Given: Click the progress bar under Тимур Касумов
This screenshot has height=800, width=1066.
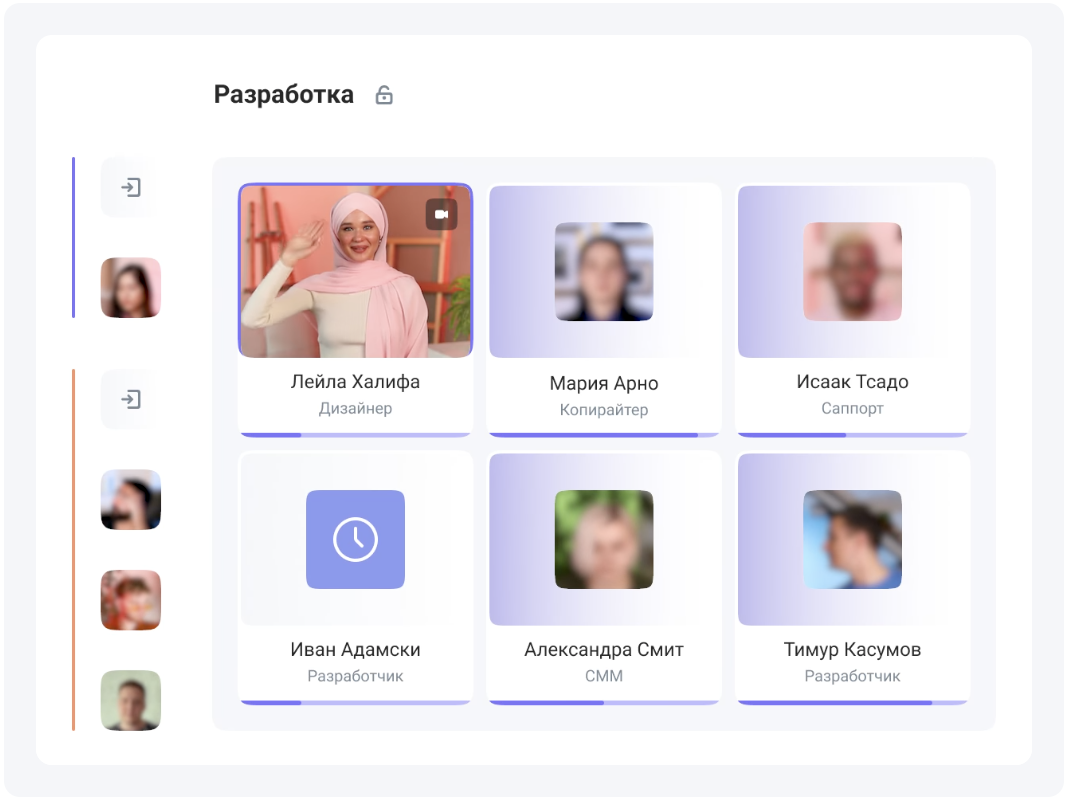Looking at the screenshot, I should 852,703.
